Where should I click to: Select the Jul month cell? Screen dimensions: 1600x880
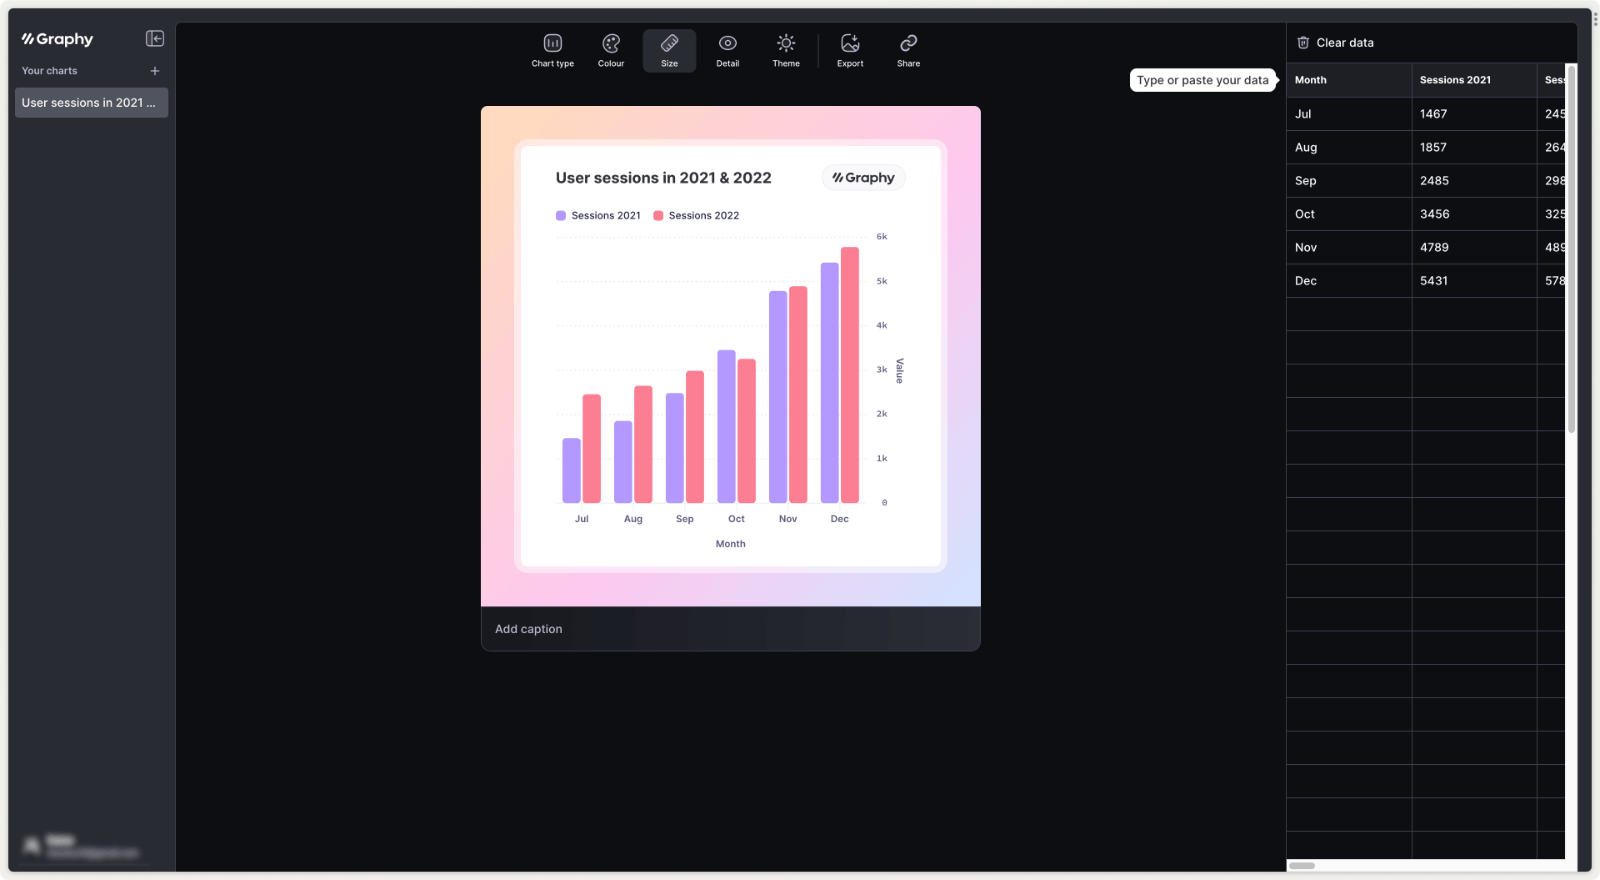coord(1348,114)
